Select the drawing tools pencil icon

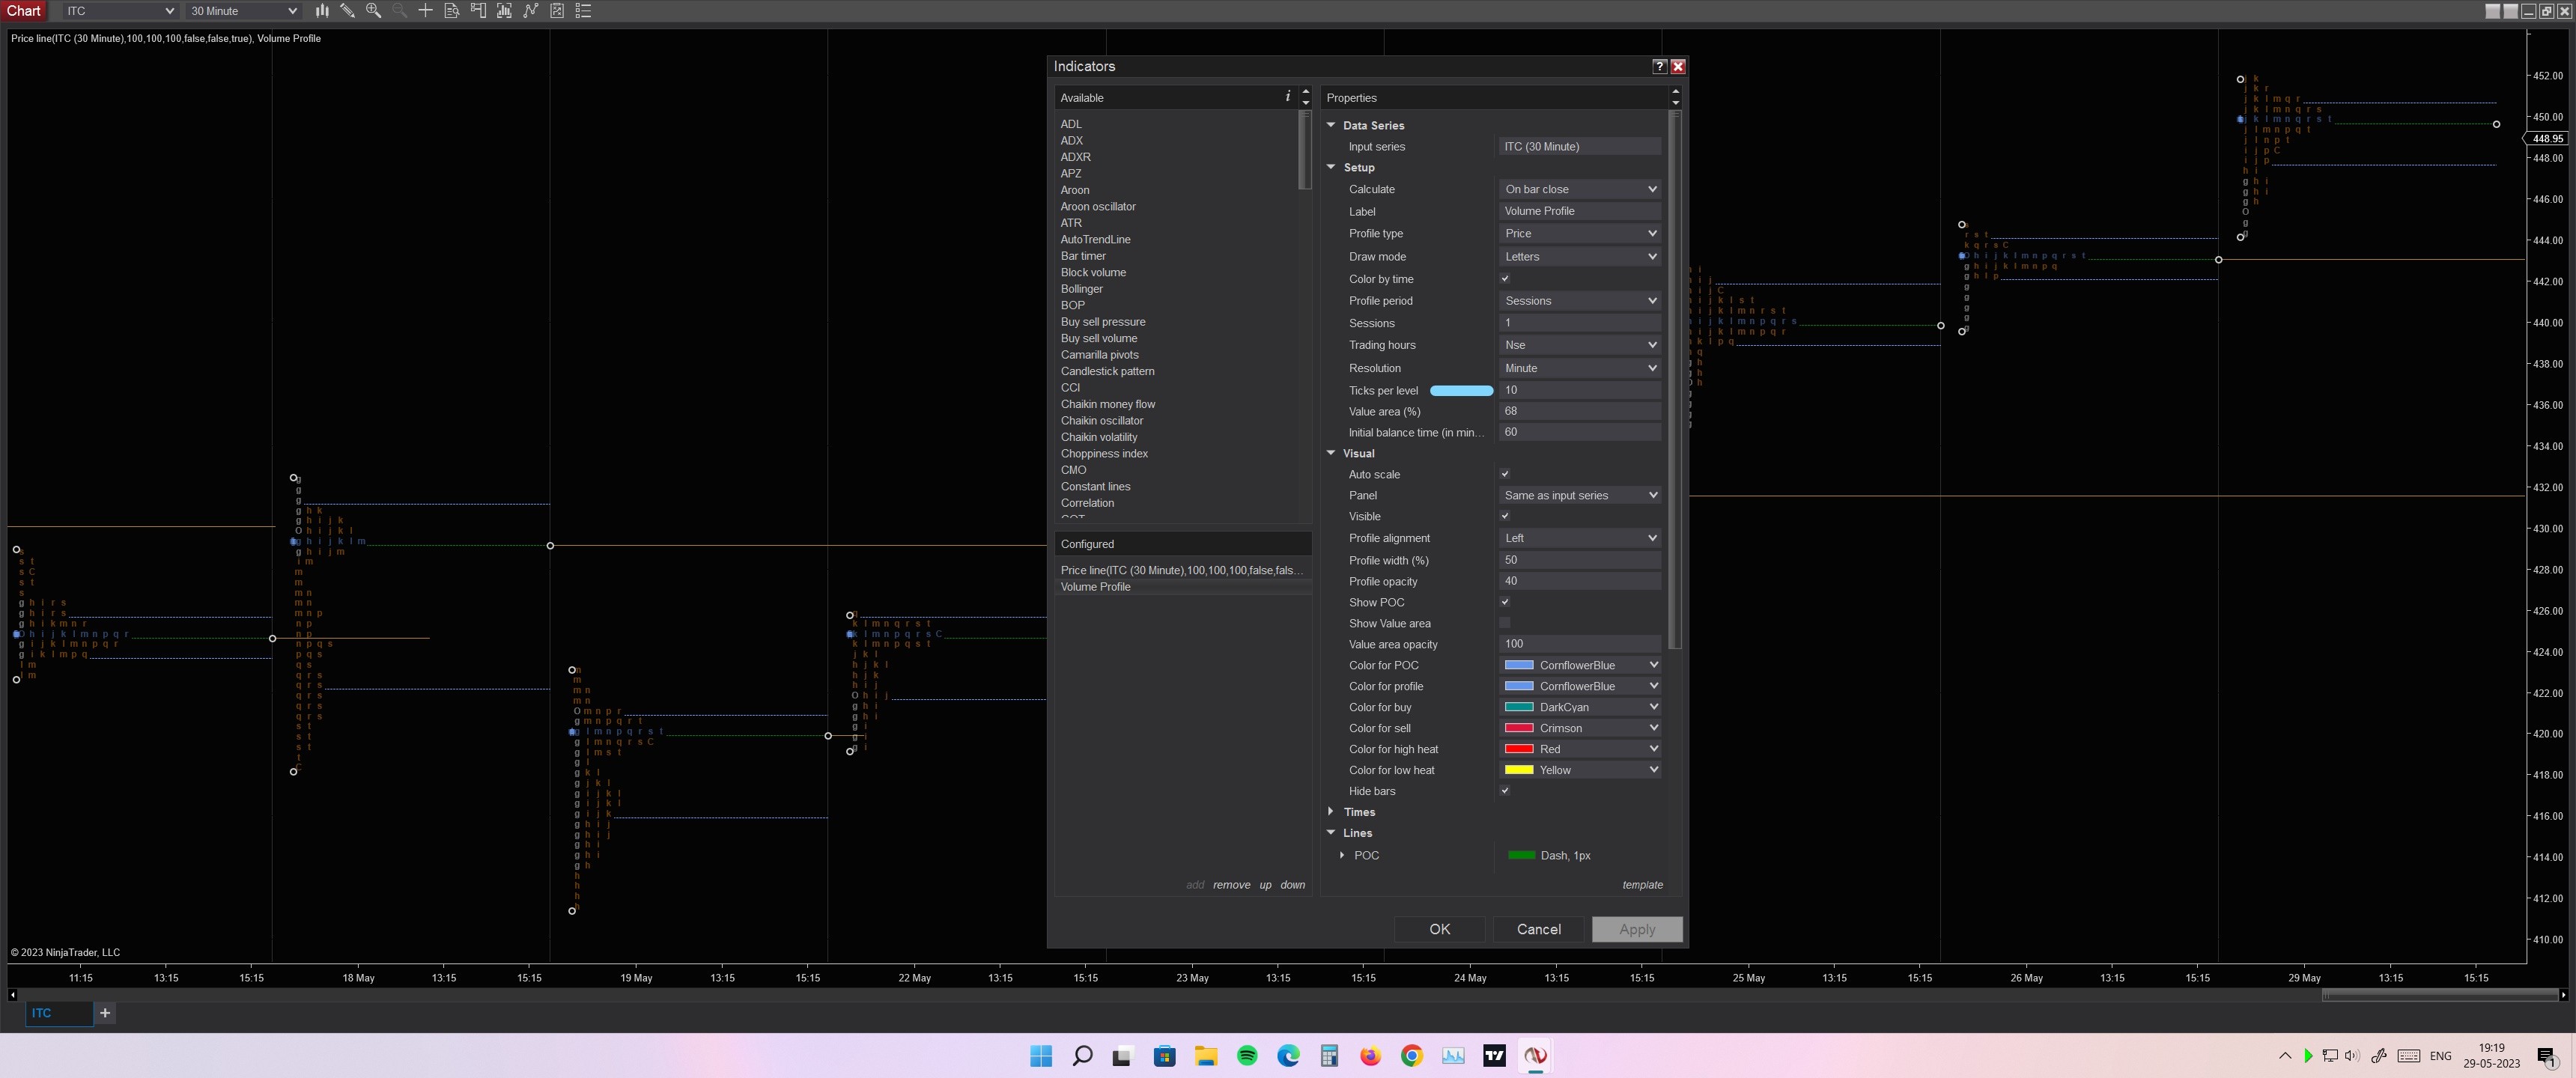point(347,11)
